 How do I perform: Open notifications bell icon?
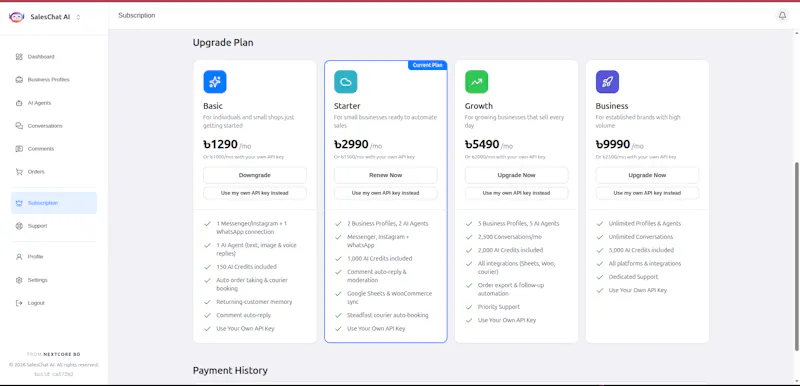(782, 16)
